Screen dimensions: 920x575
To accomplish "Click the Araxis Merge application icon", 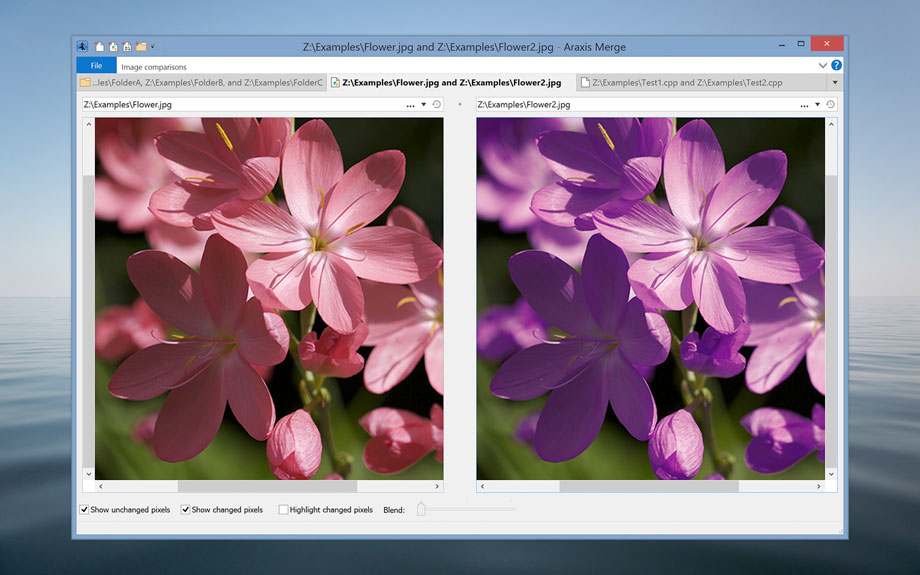I will pyautogui.click(x=83, y=46).
